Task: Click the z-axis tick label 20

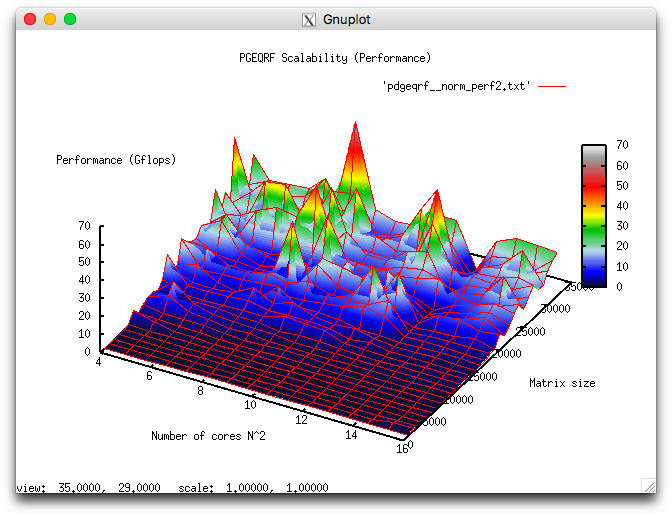Action: pos(84,316)
